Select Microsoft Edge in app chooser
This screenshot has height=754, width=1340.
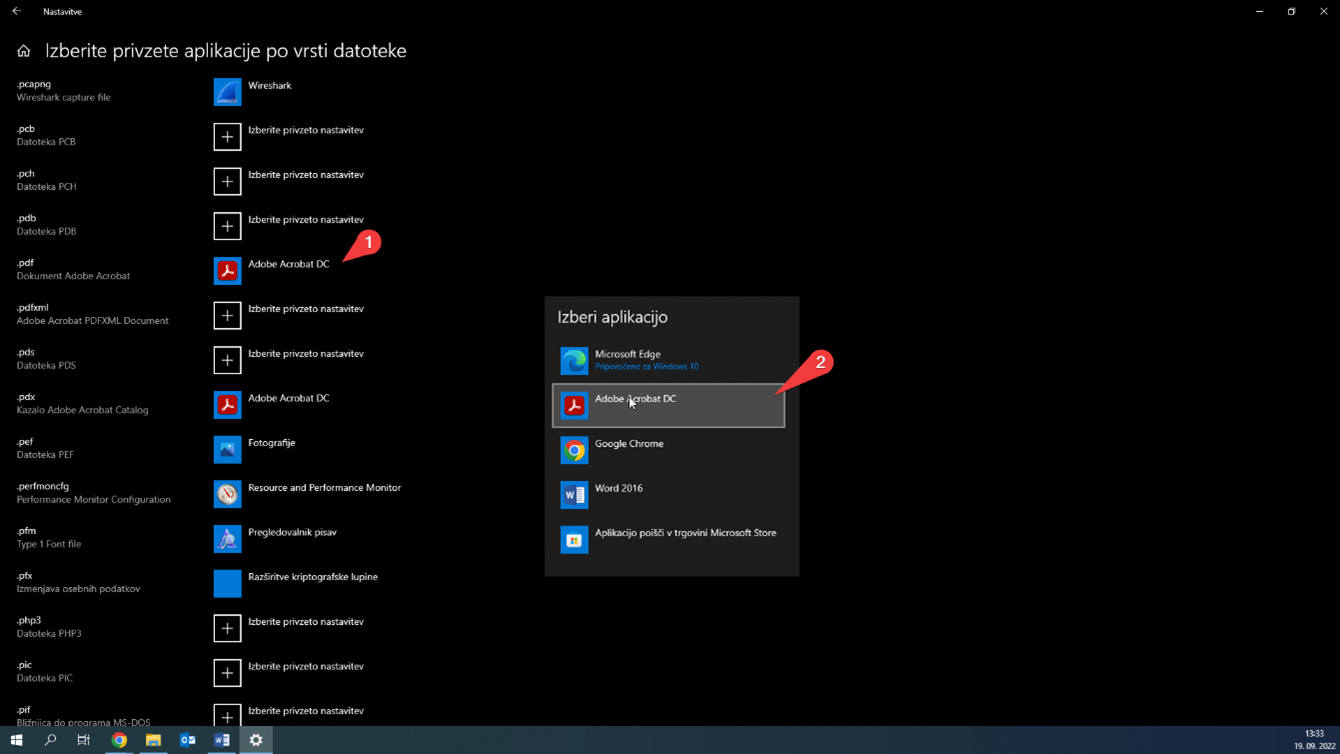pos(668,360)
